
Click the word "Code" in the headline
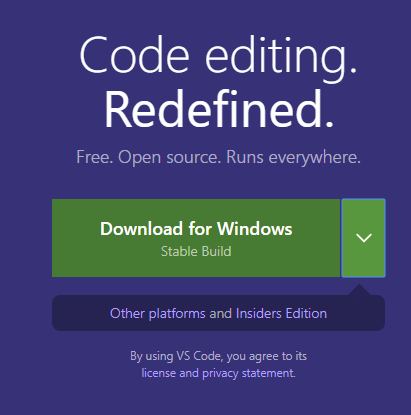click(134, 55)
